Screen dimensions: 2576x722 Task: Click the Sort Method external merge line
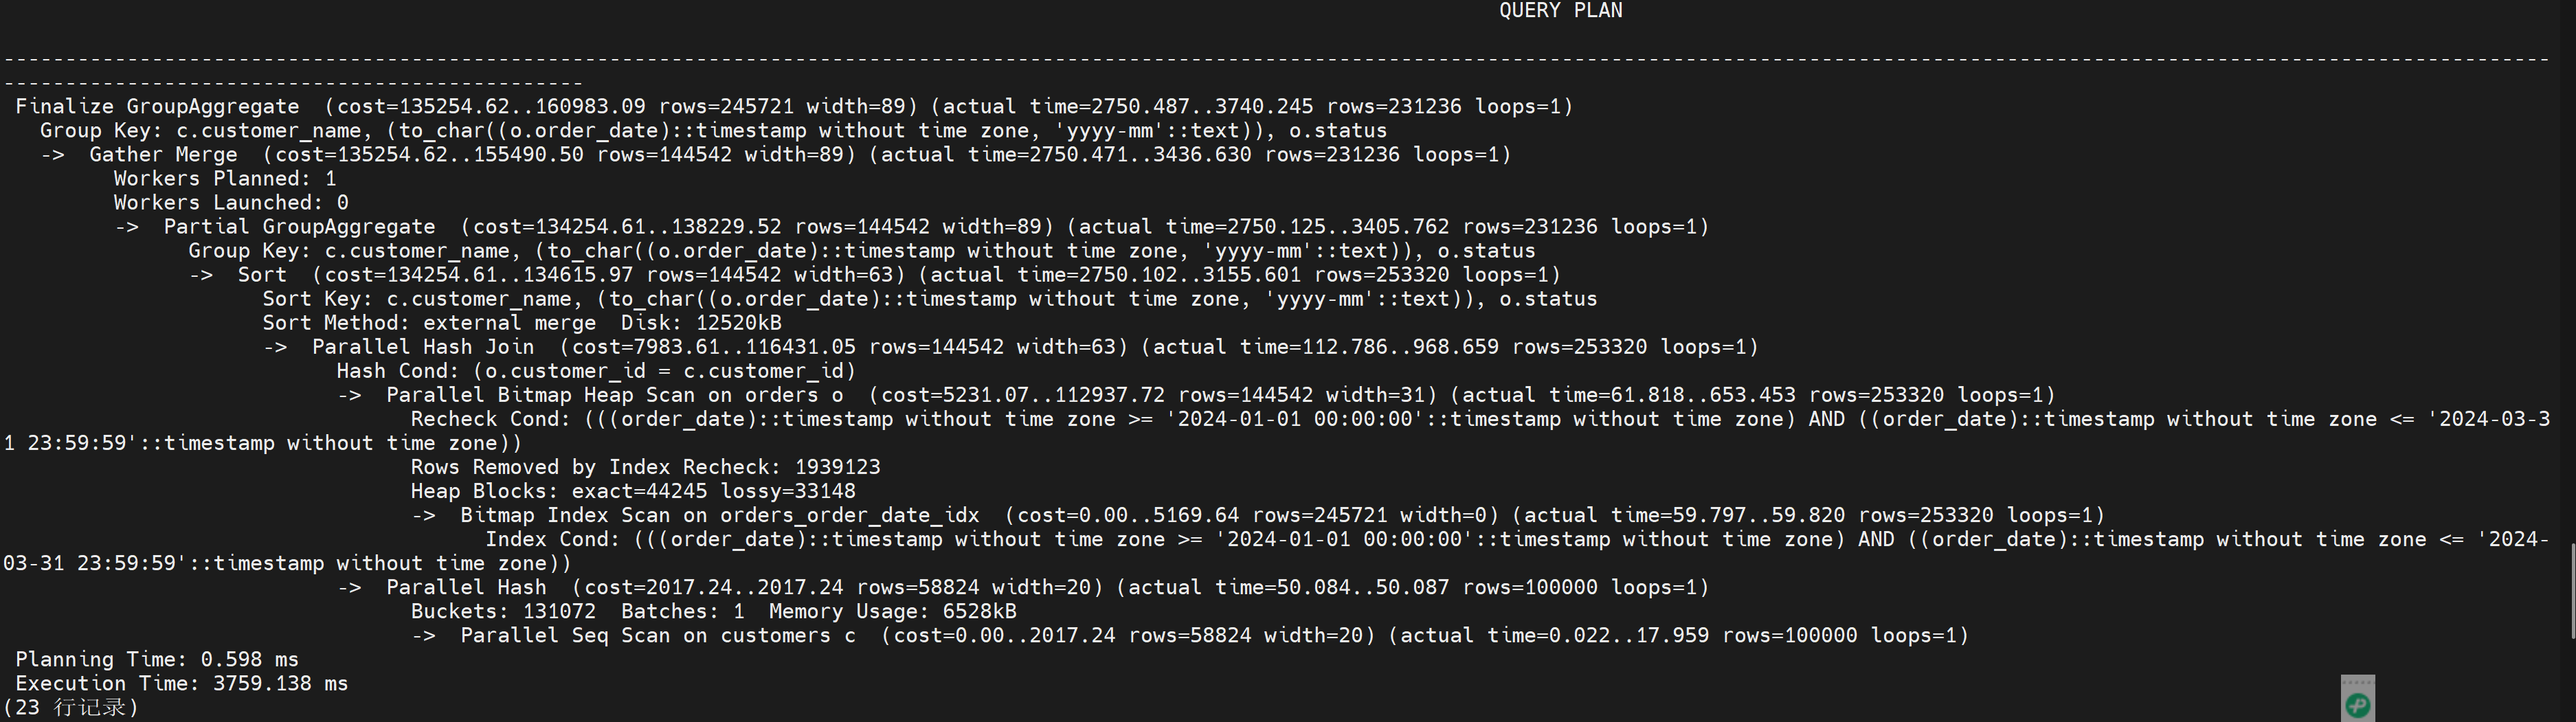[x=521, y=323]
